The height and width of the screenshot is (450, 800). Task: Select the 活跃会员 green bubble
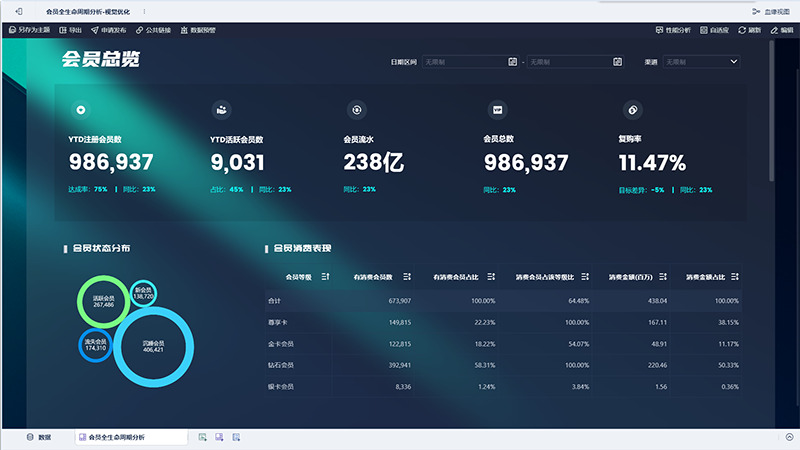(x=104, y=302)
